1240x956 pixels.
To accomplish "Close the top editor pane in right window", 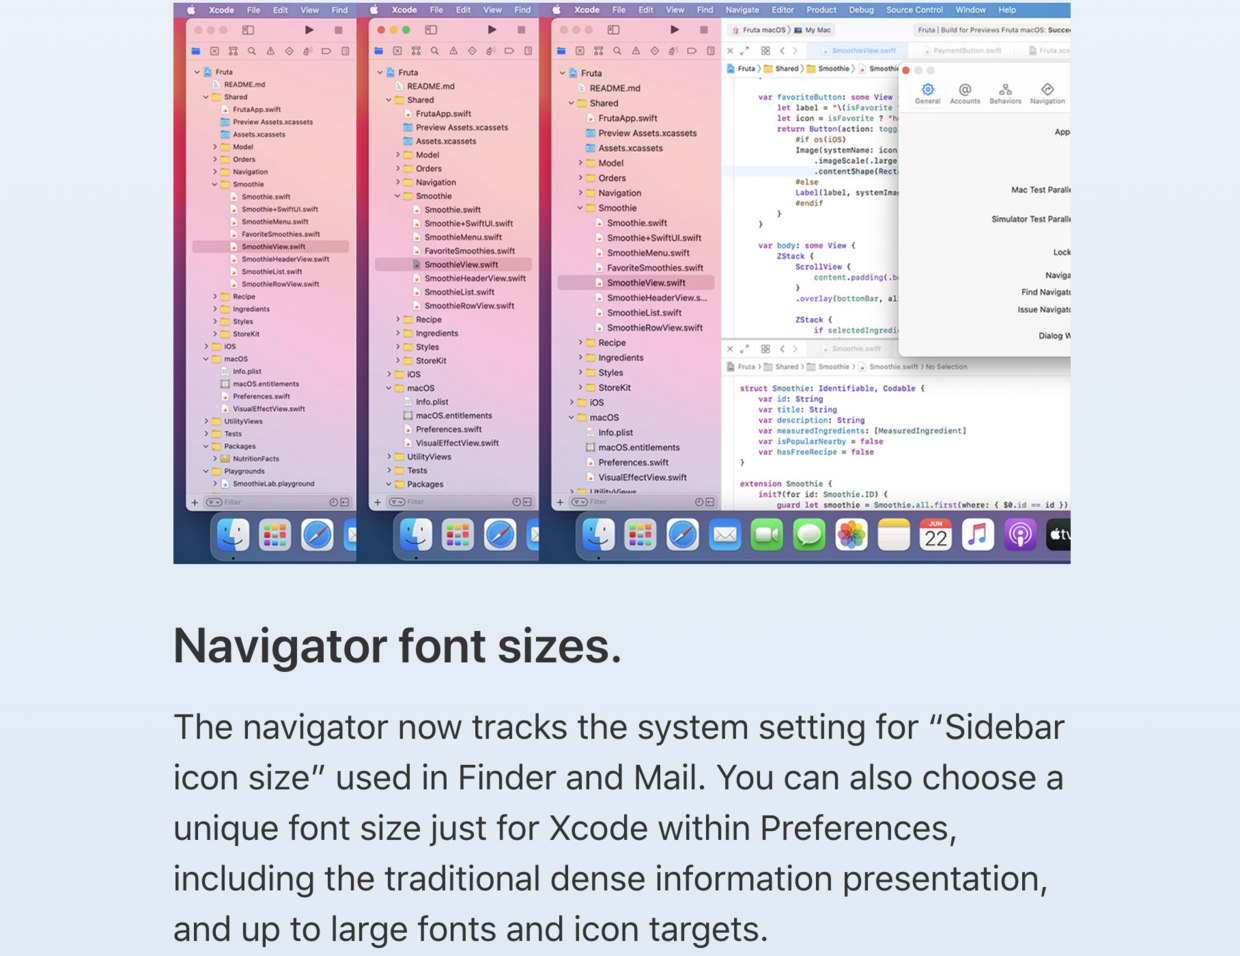I will click(x=730, y=50).
